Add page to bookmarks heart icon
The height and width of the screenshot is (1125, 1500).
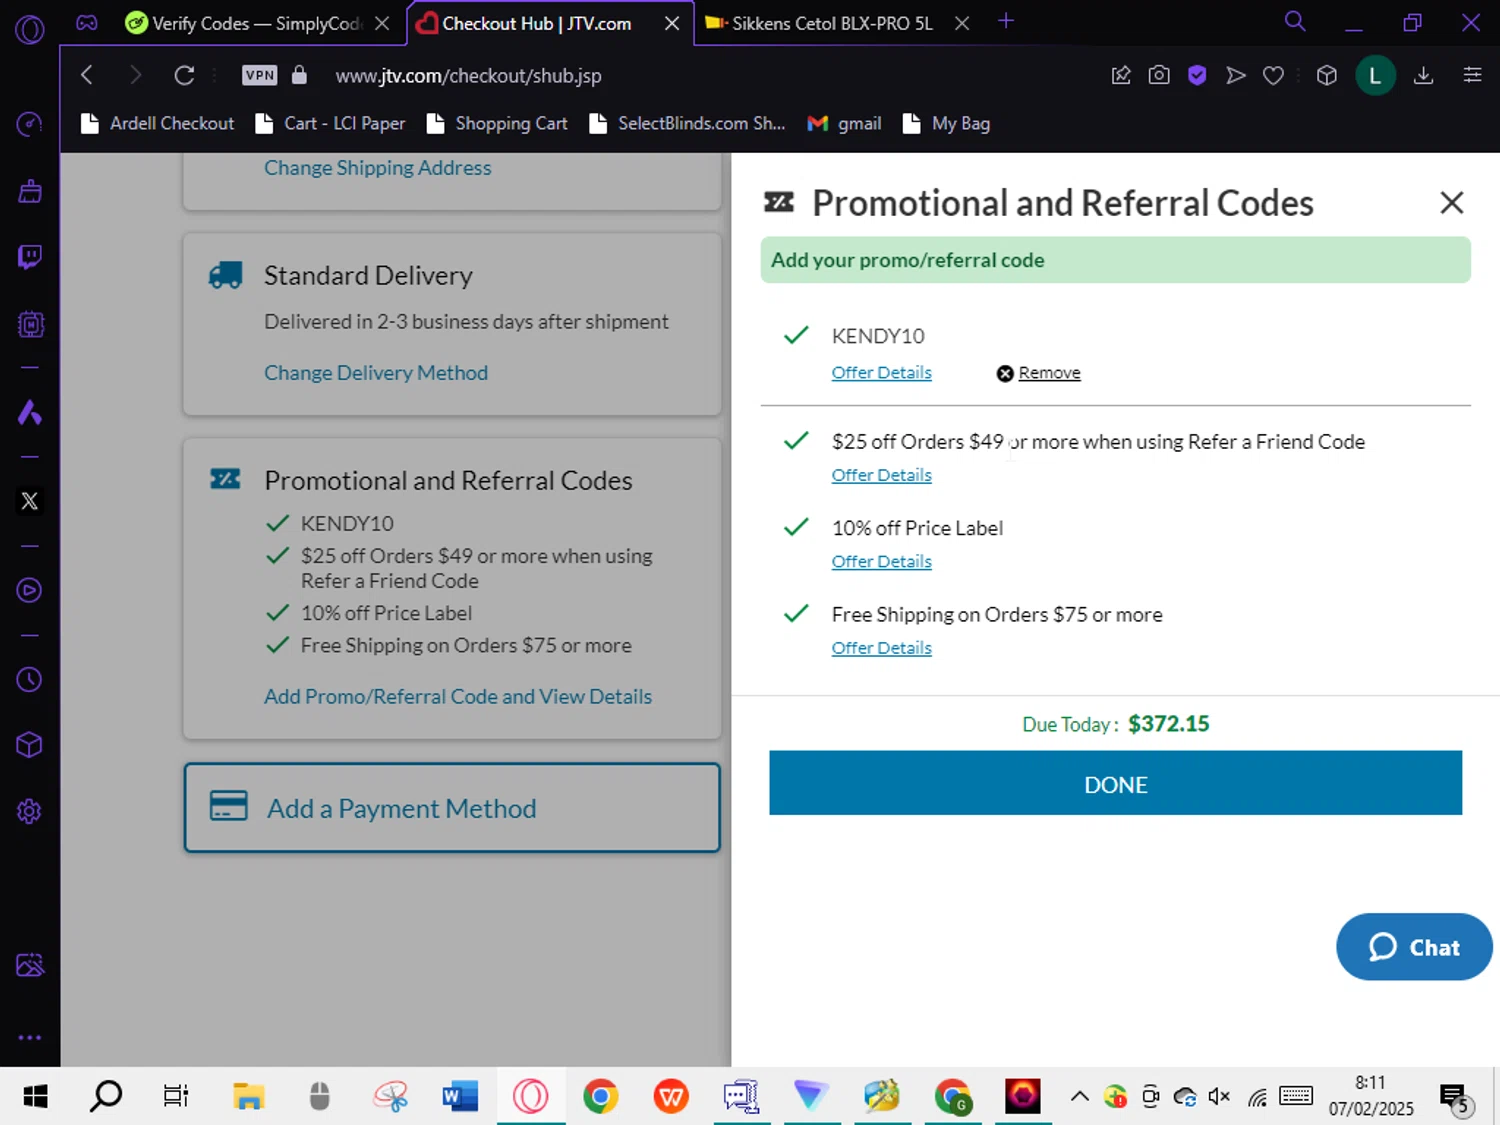coord(1273,75)
